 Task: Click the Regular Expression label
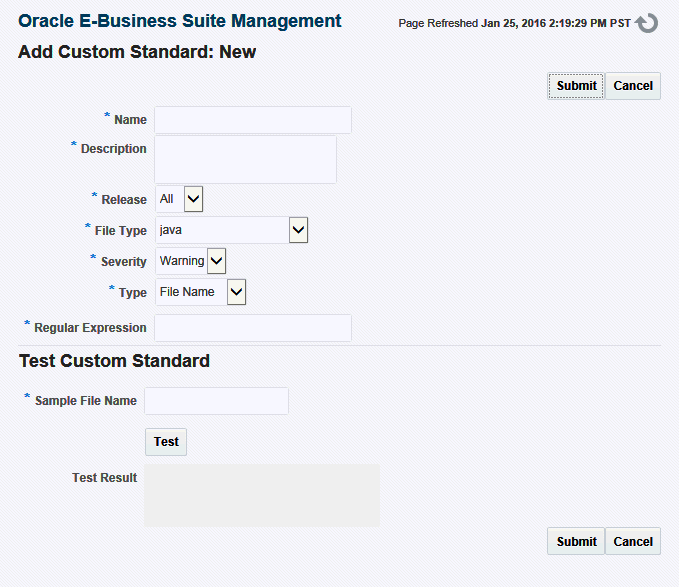[x=90, y=328]
